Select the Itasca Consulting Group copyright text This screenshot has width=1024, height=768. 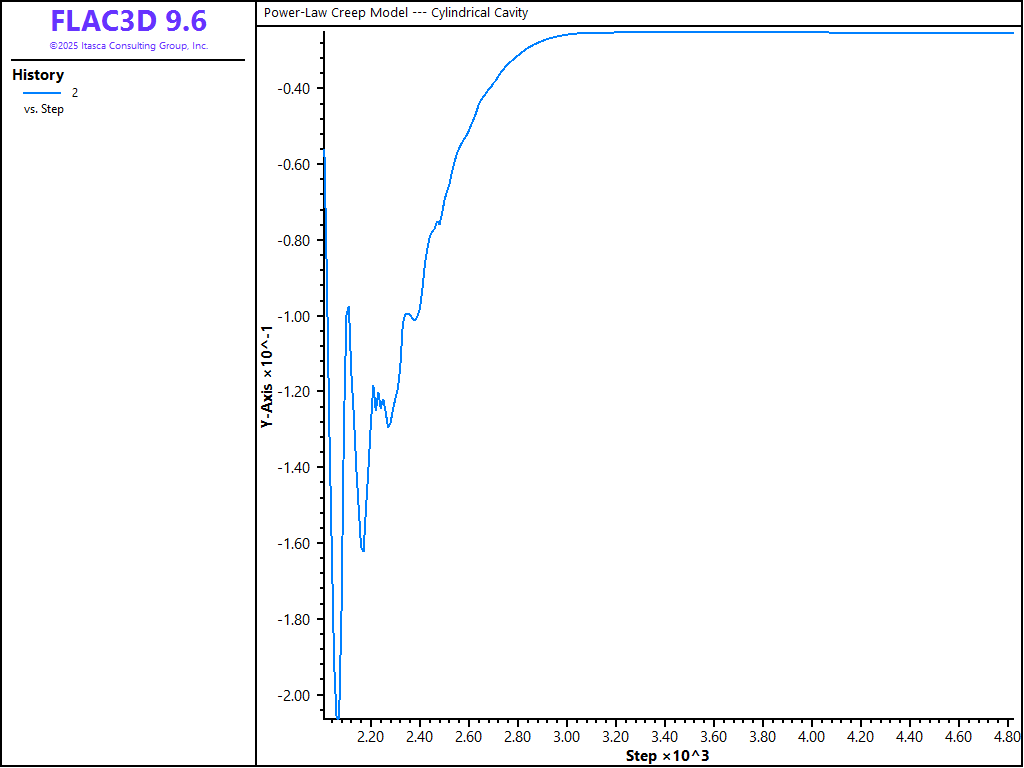tap(128, 46)
